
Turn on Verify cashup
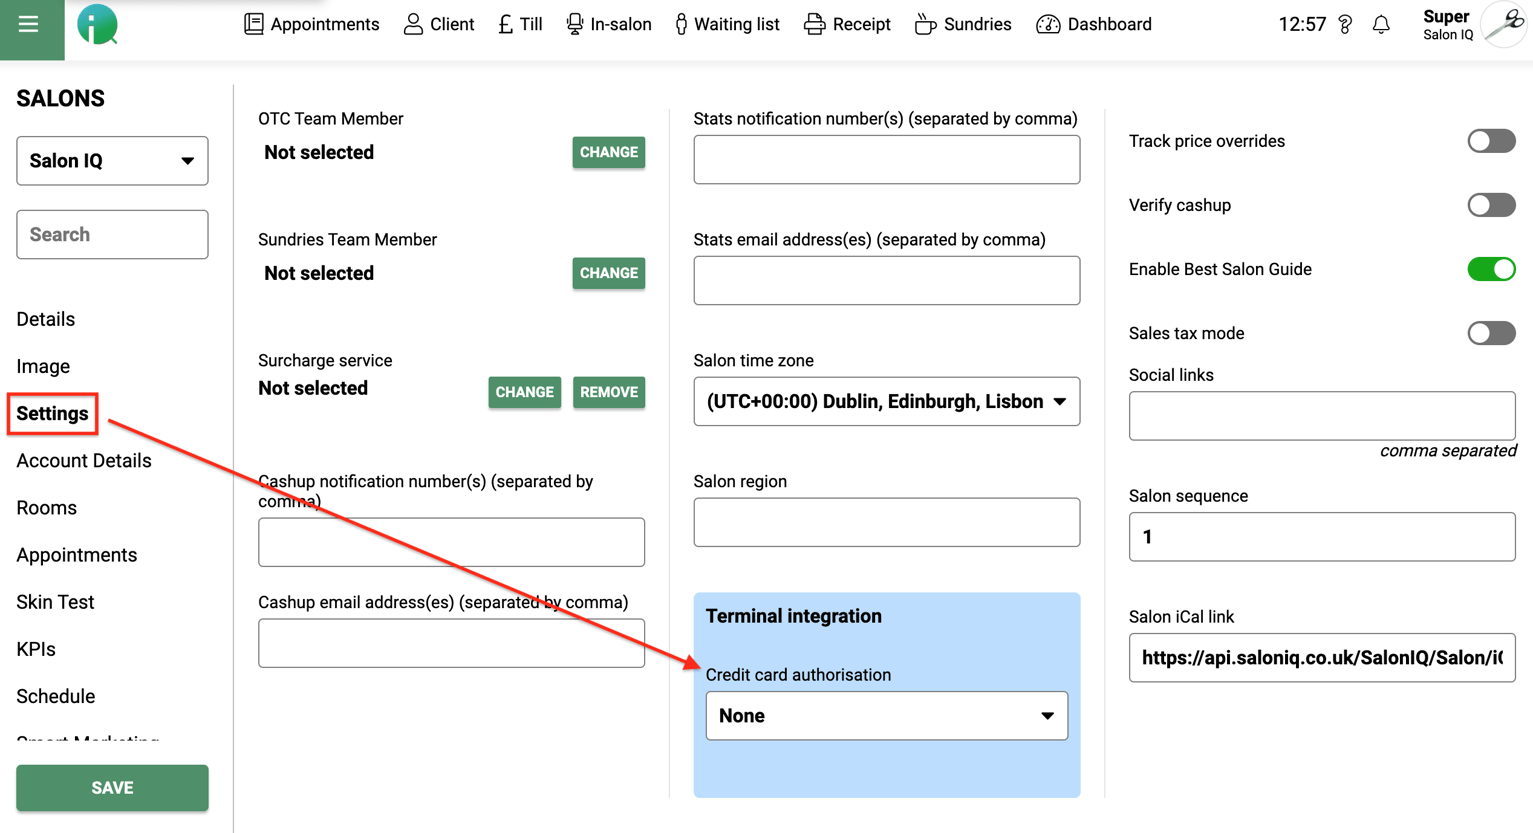point(1491,205)
